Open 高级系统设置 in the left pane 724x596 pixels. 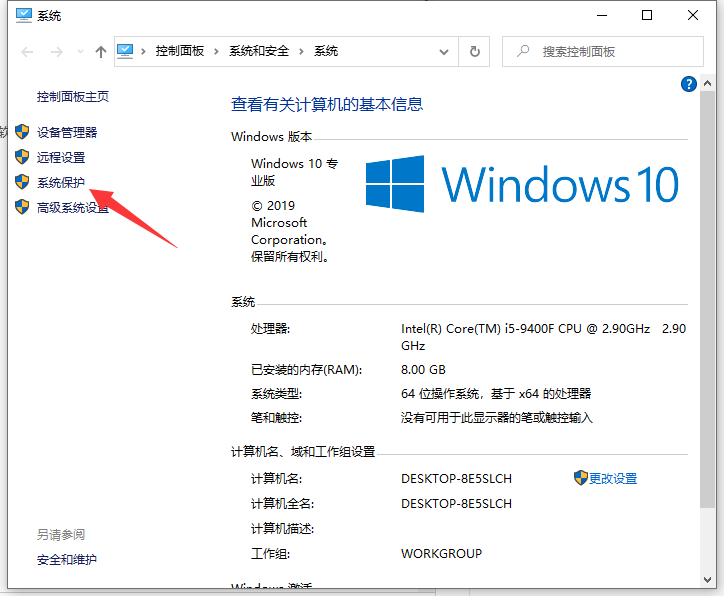click(x=73, y=208)
